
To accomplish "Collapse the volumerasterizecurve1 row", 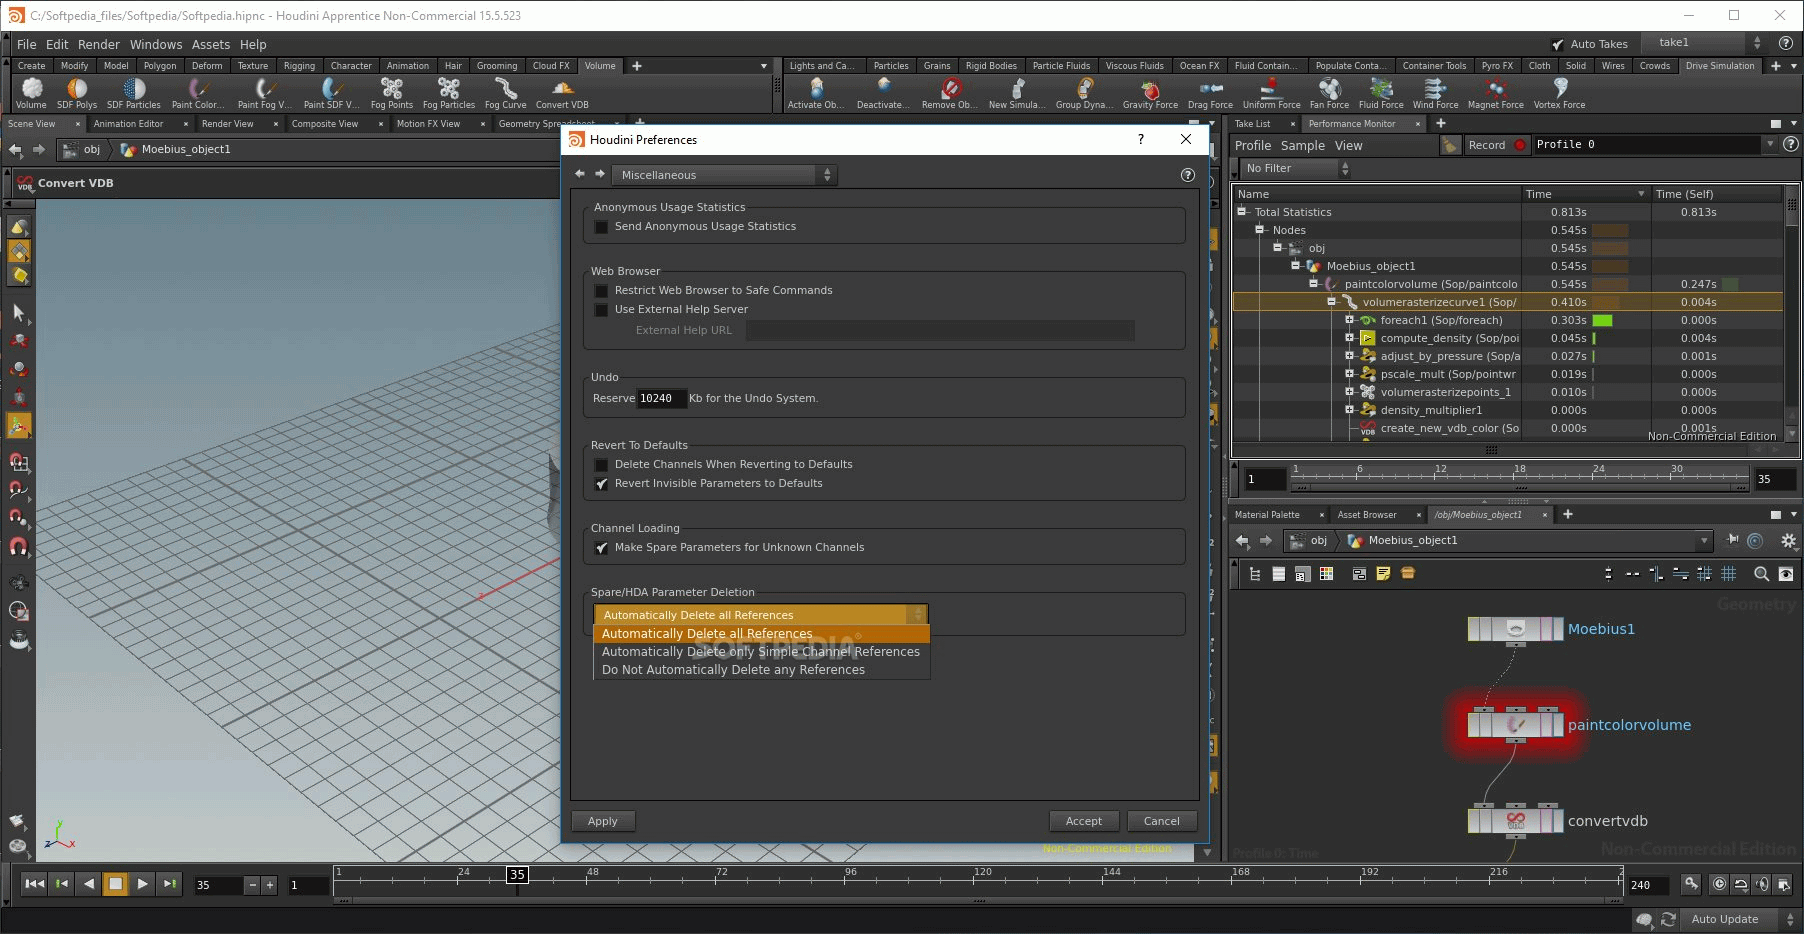I will point(1331,302).
